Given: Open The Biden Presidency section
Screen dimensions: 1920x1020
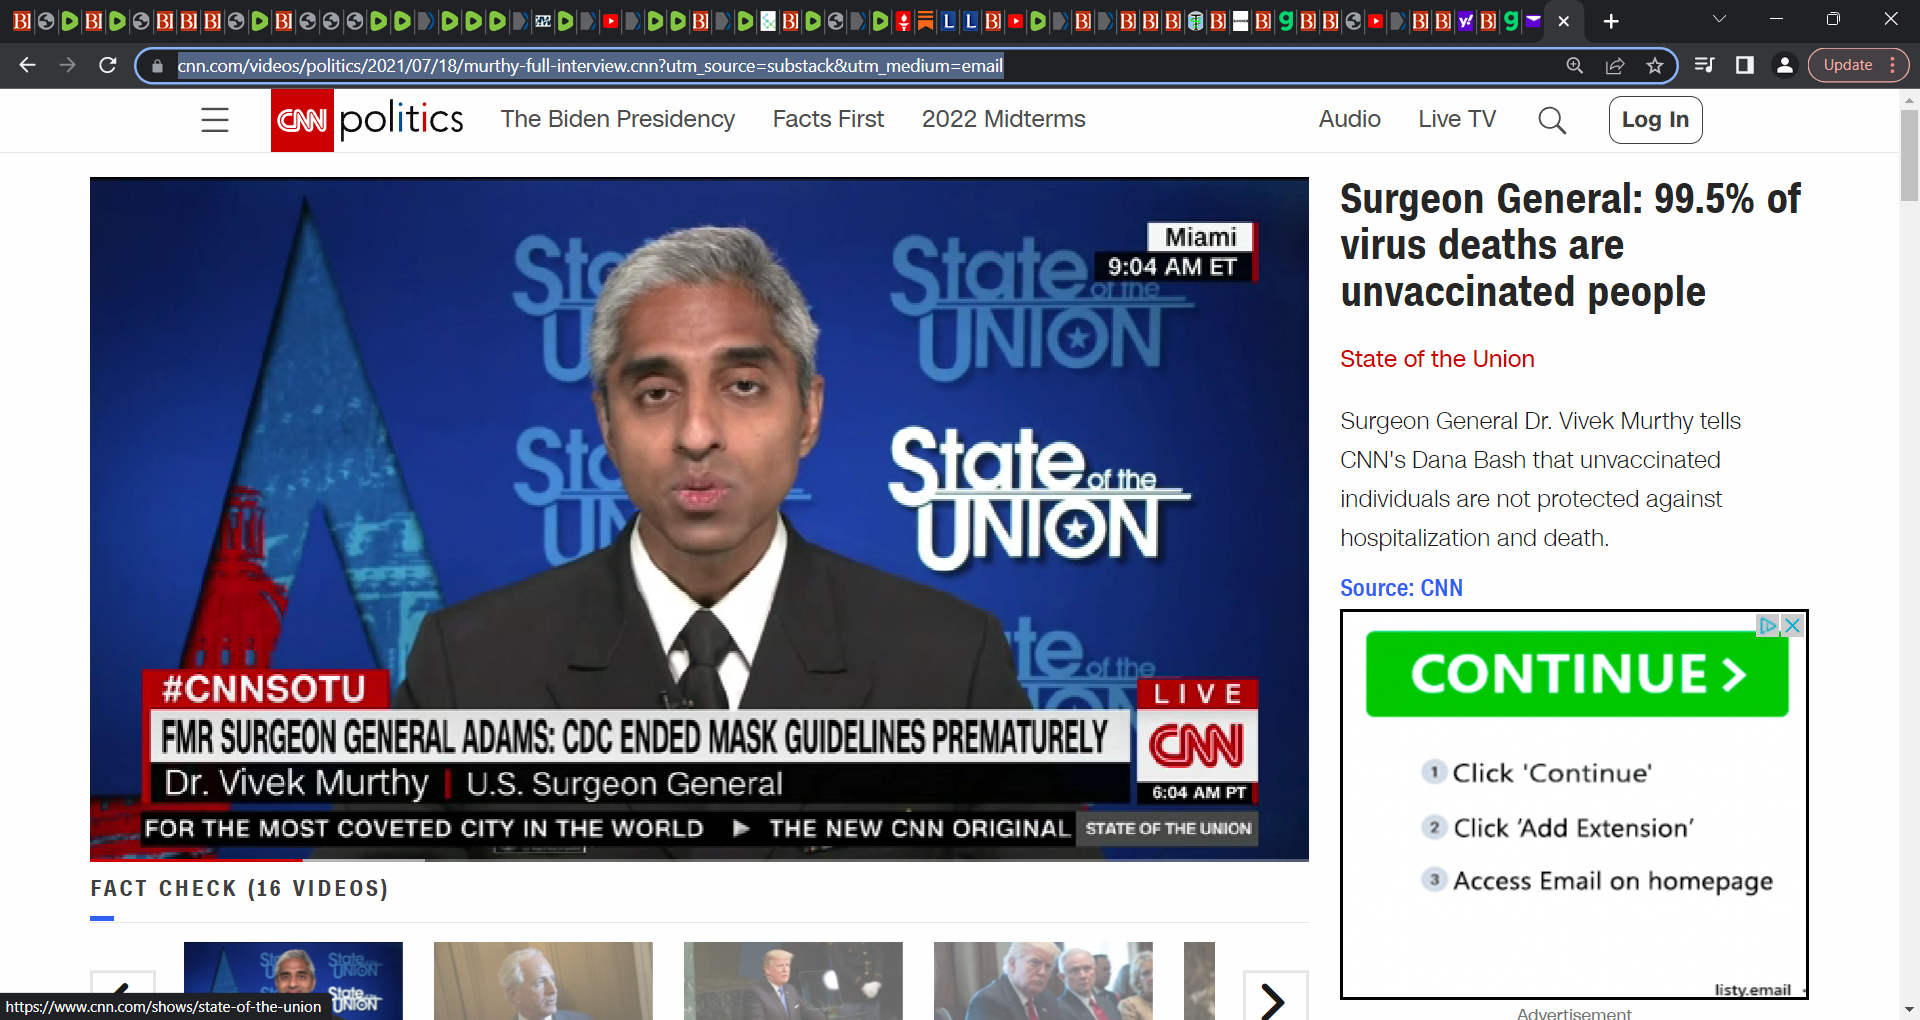Looking at the screenshot, I should 618,119.
